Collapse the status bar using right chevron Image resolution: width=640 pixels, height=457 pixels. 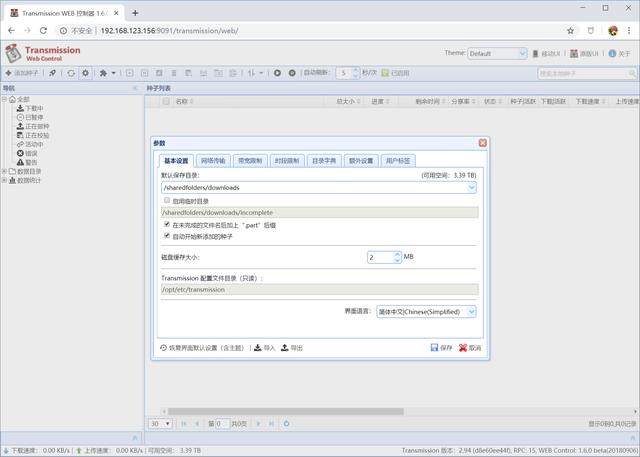click(x=632, y=438)
